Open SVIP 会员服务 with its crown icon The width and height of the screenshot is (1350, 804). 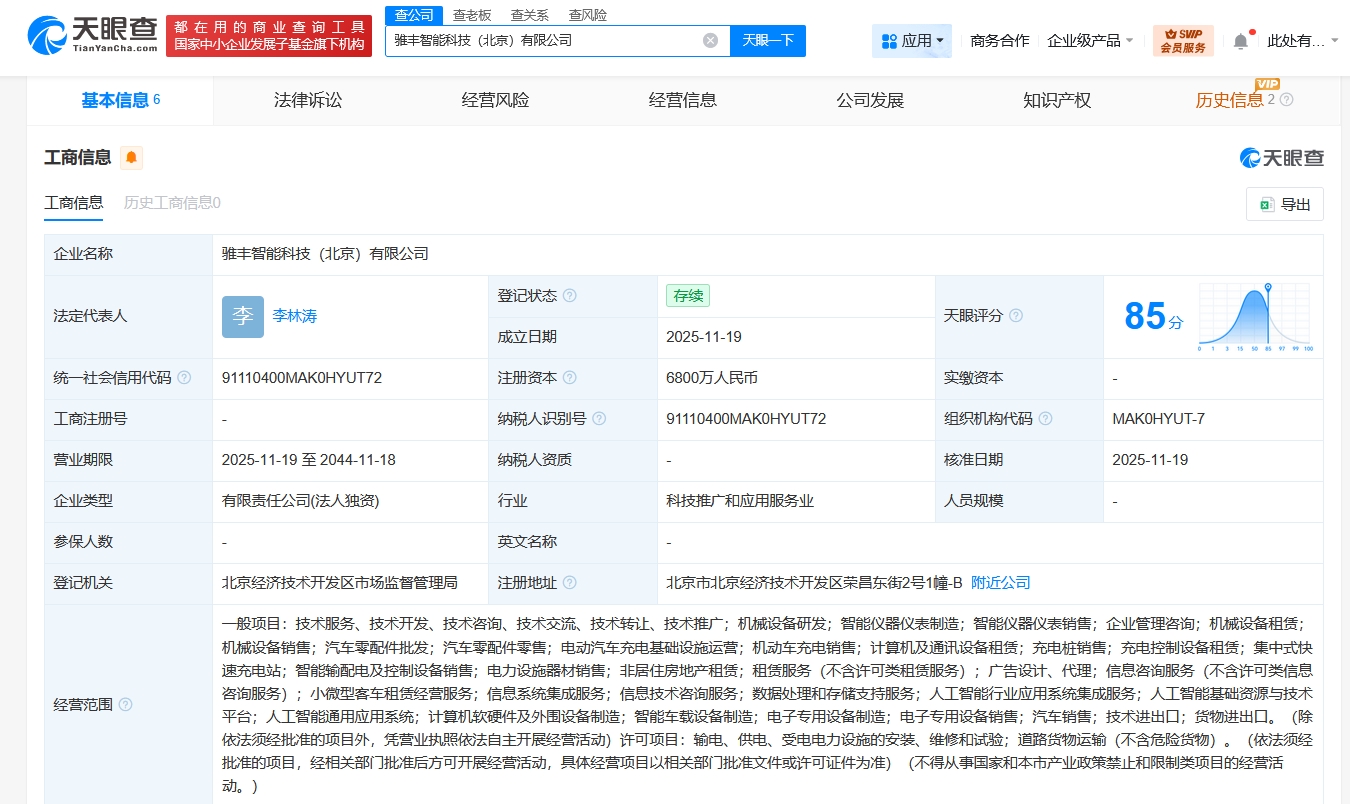(1183, 40)
